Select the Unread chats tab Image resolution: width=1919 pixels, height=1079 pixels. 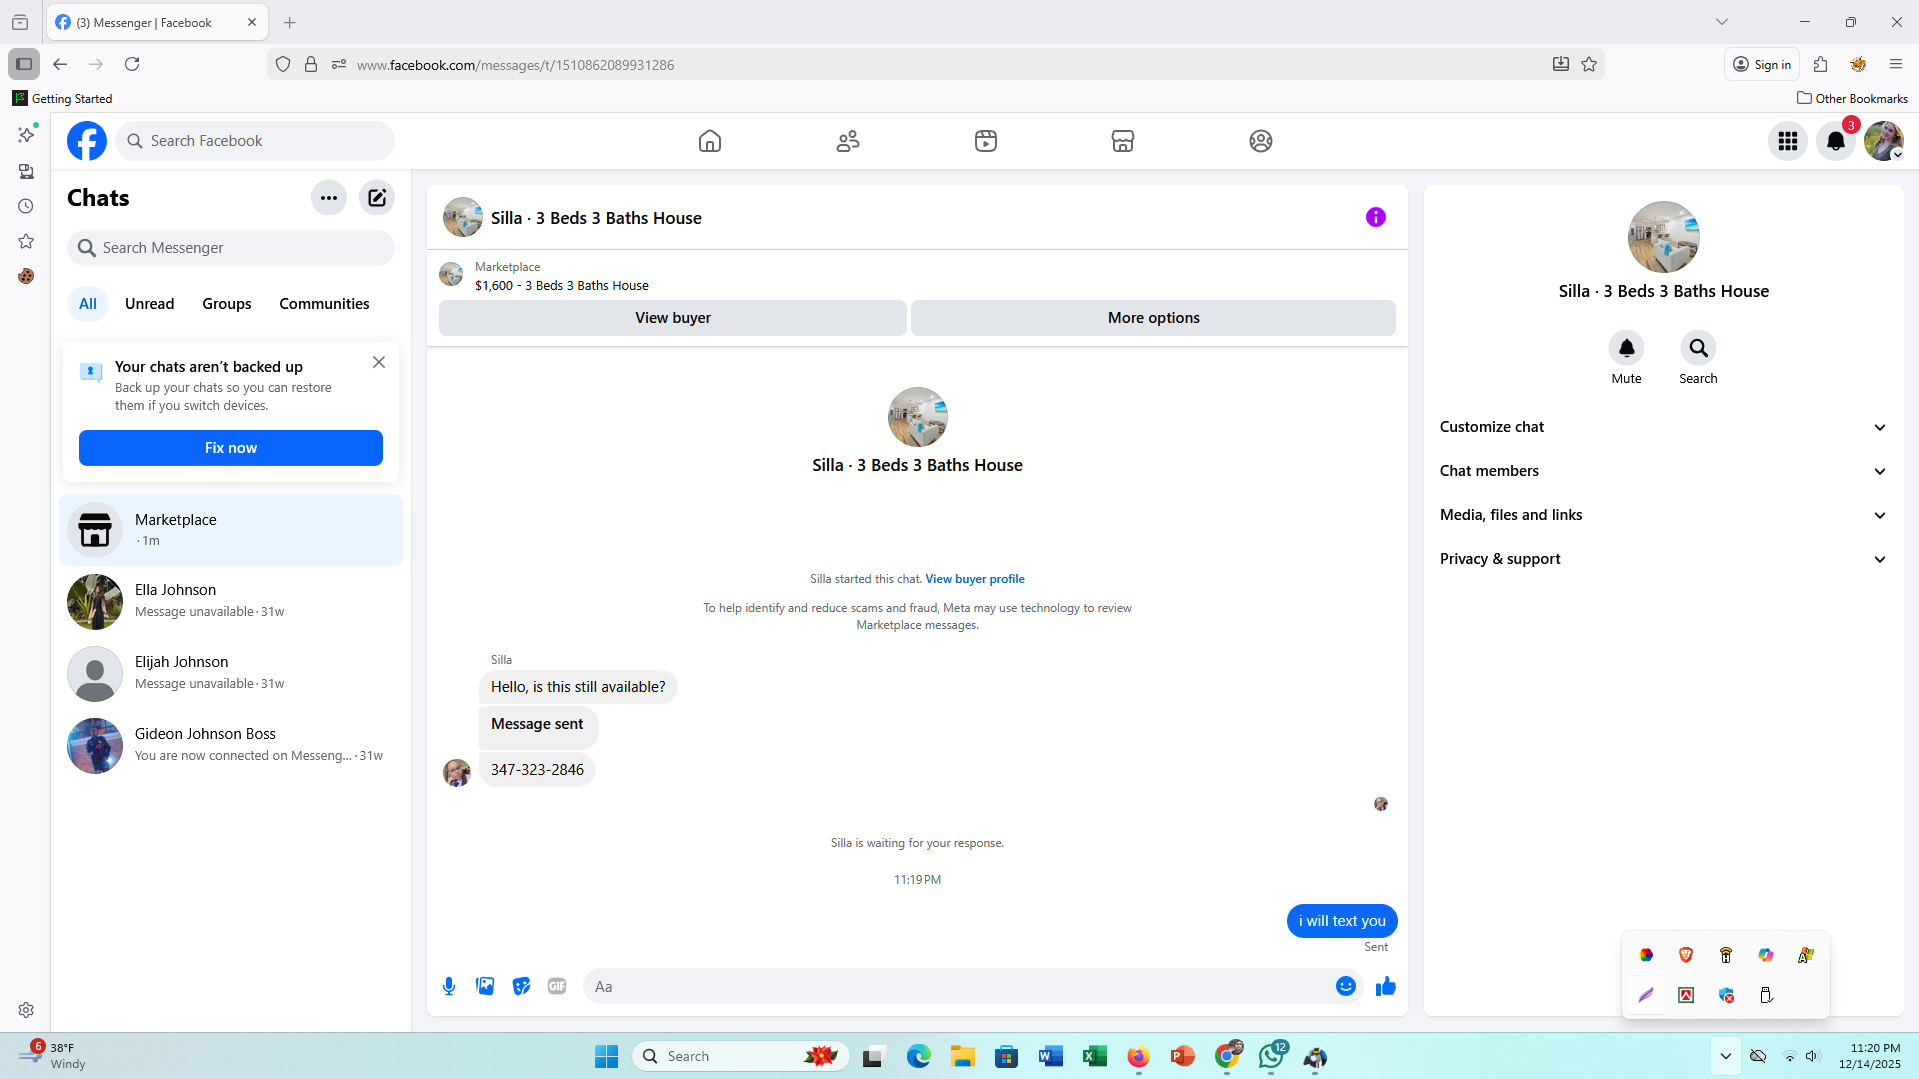coord(149,304)
